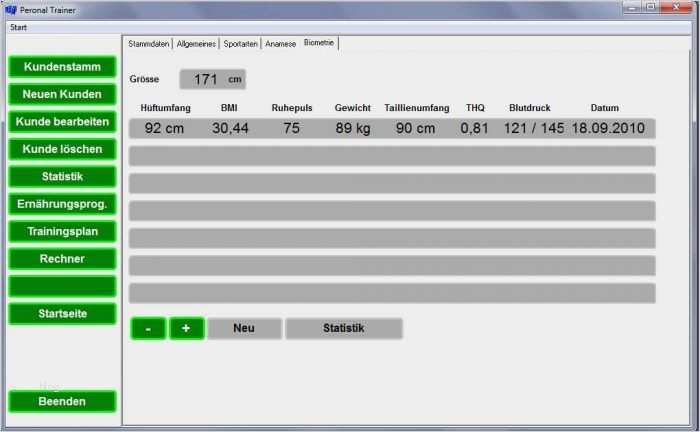Select the Biometrie tab
700x432 pixels.
pos(319,42)
